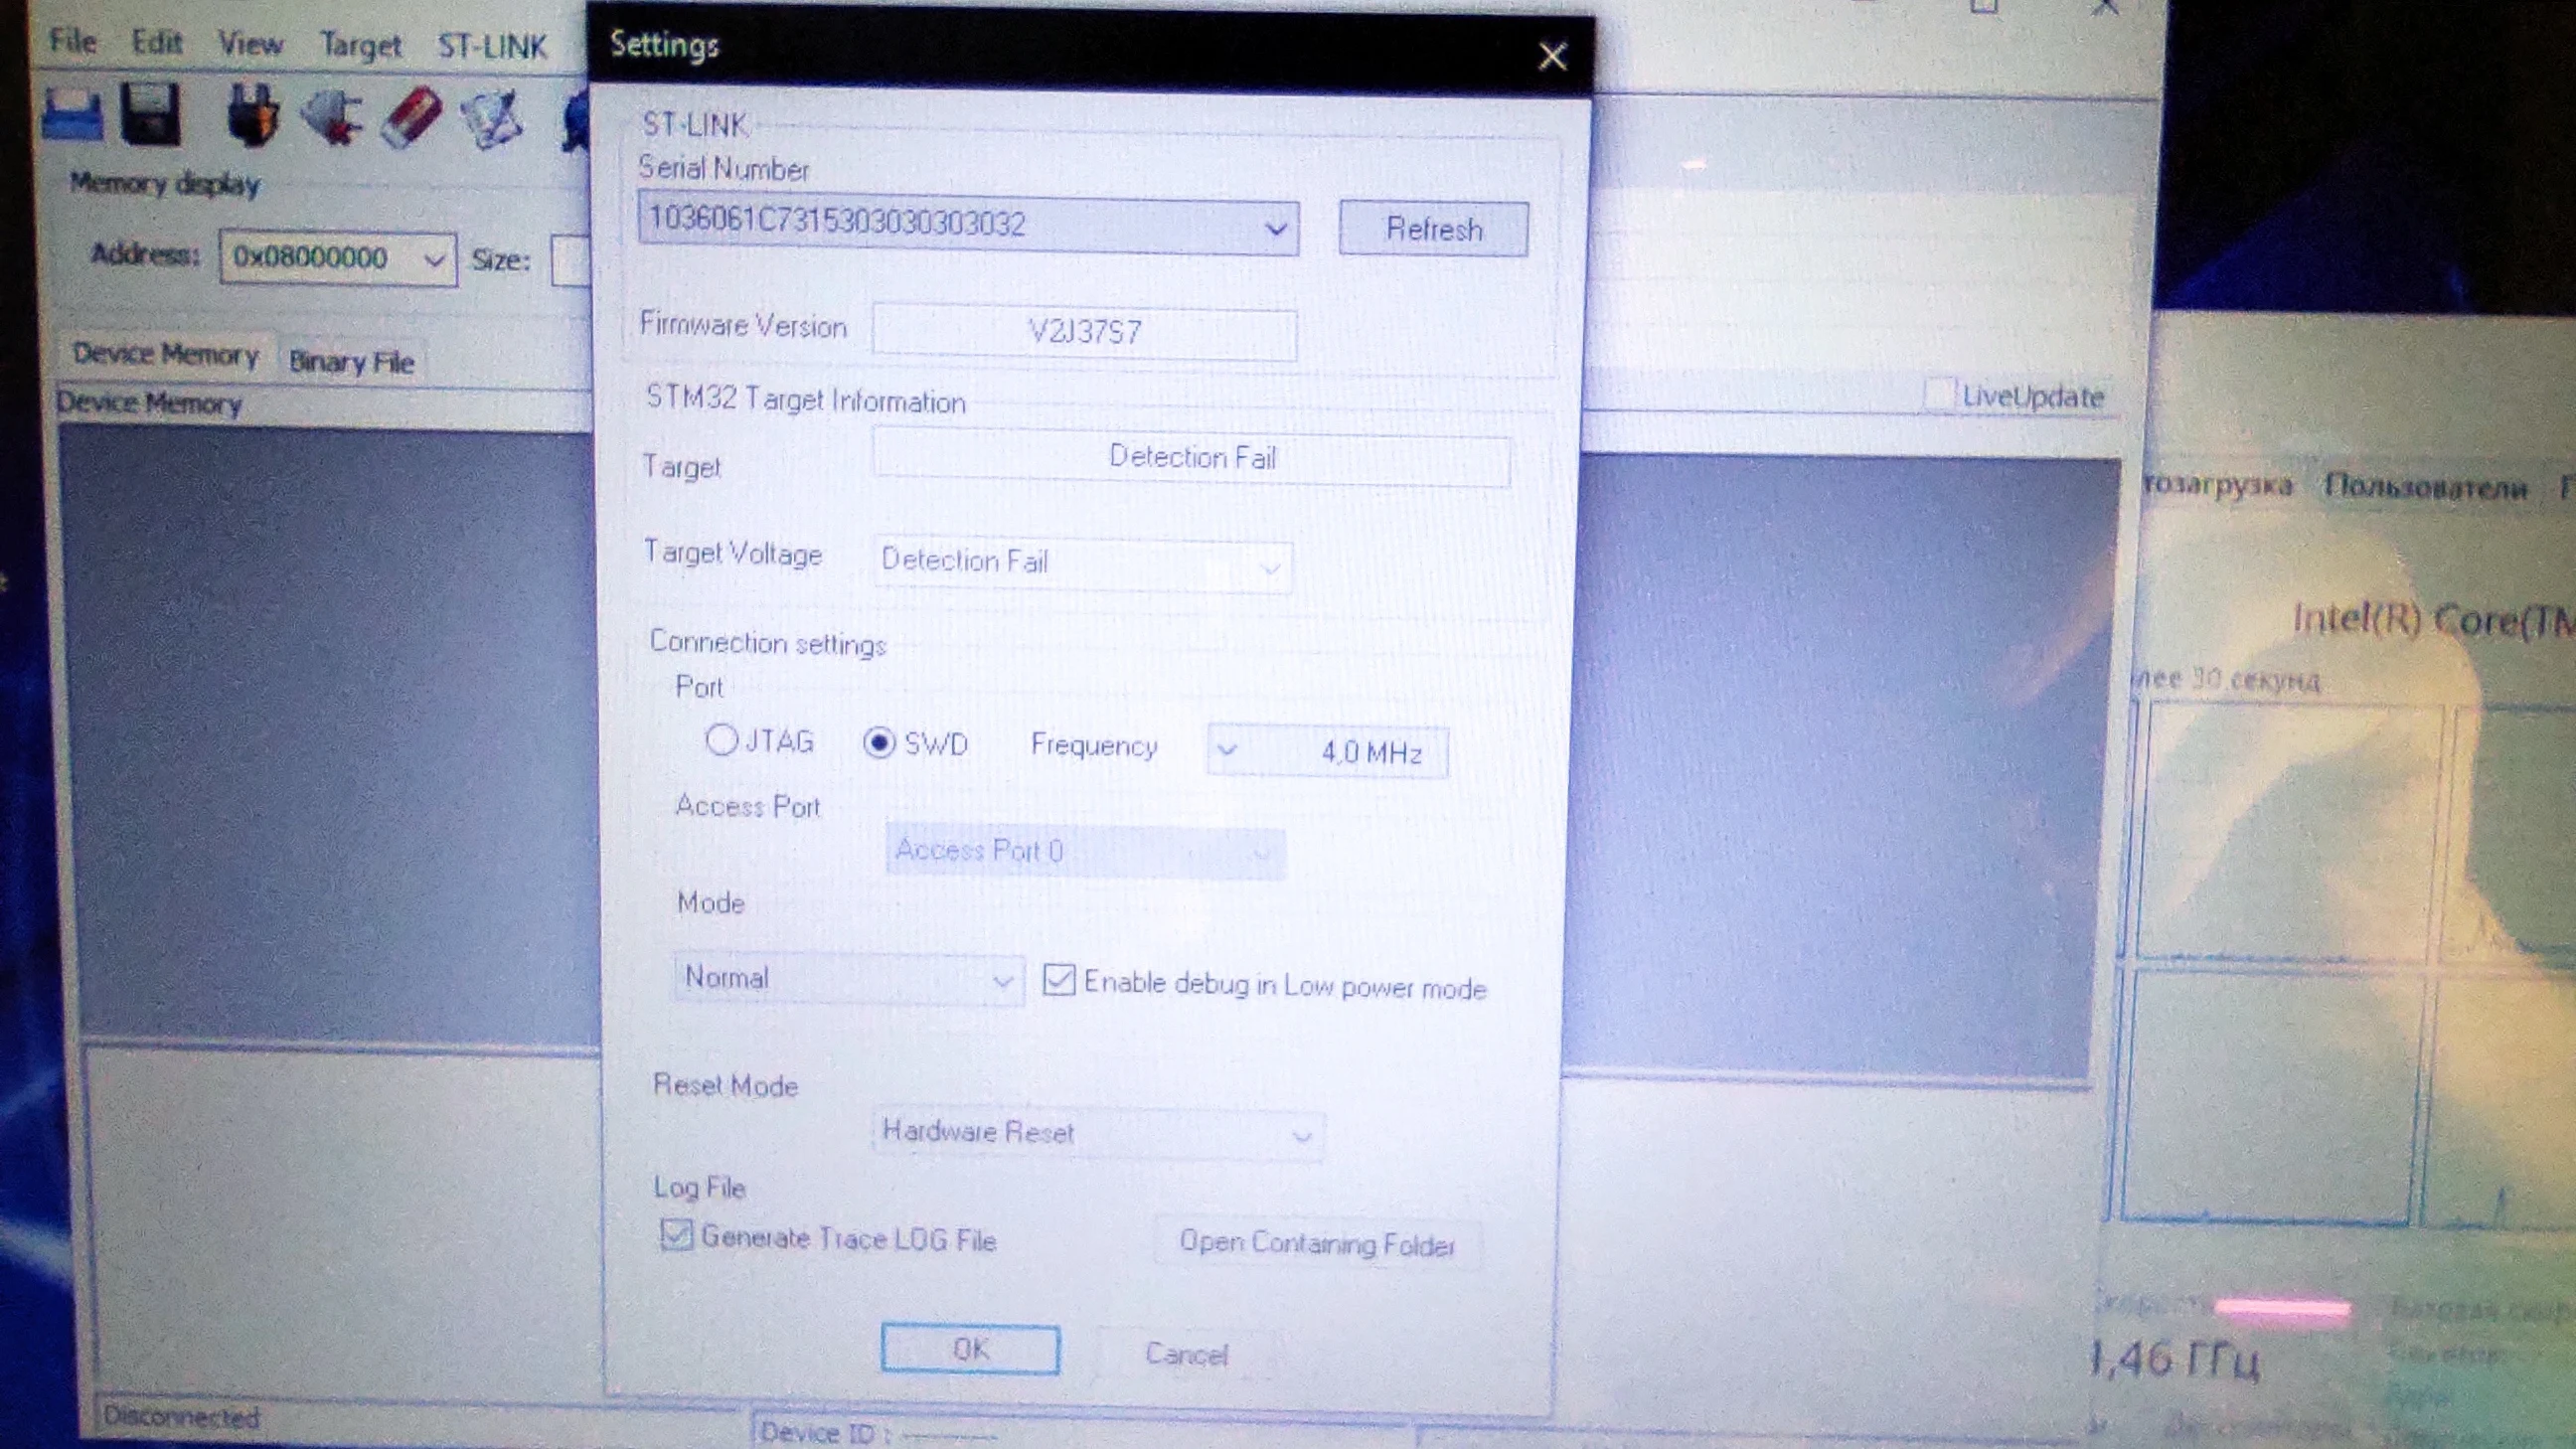This screenshot has width=2576, height=1449.
Task: Close the Settings dialog with X
Action: pyautogui.click(x=1552, y=56)
